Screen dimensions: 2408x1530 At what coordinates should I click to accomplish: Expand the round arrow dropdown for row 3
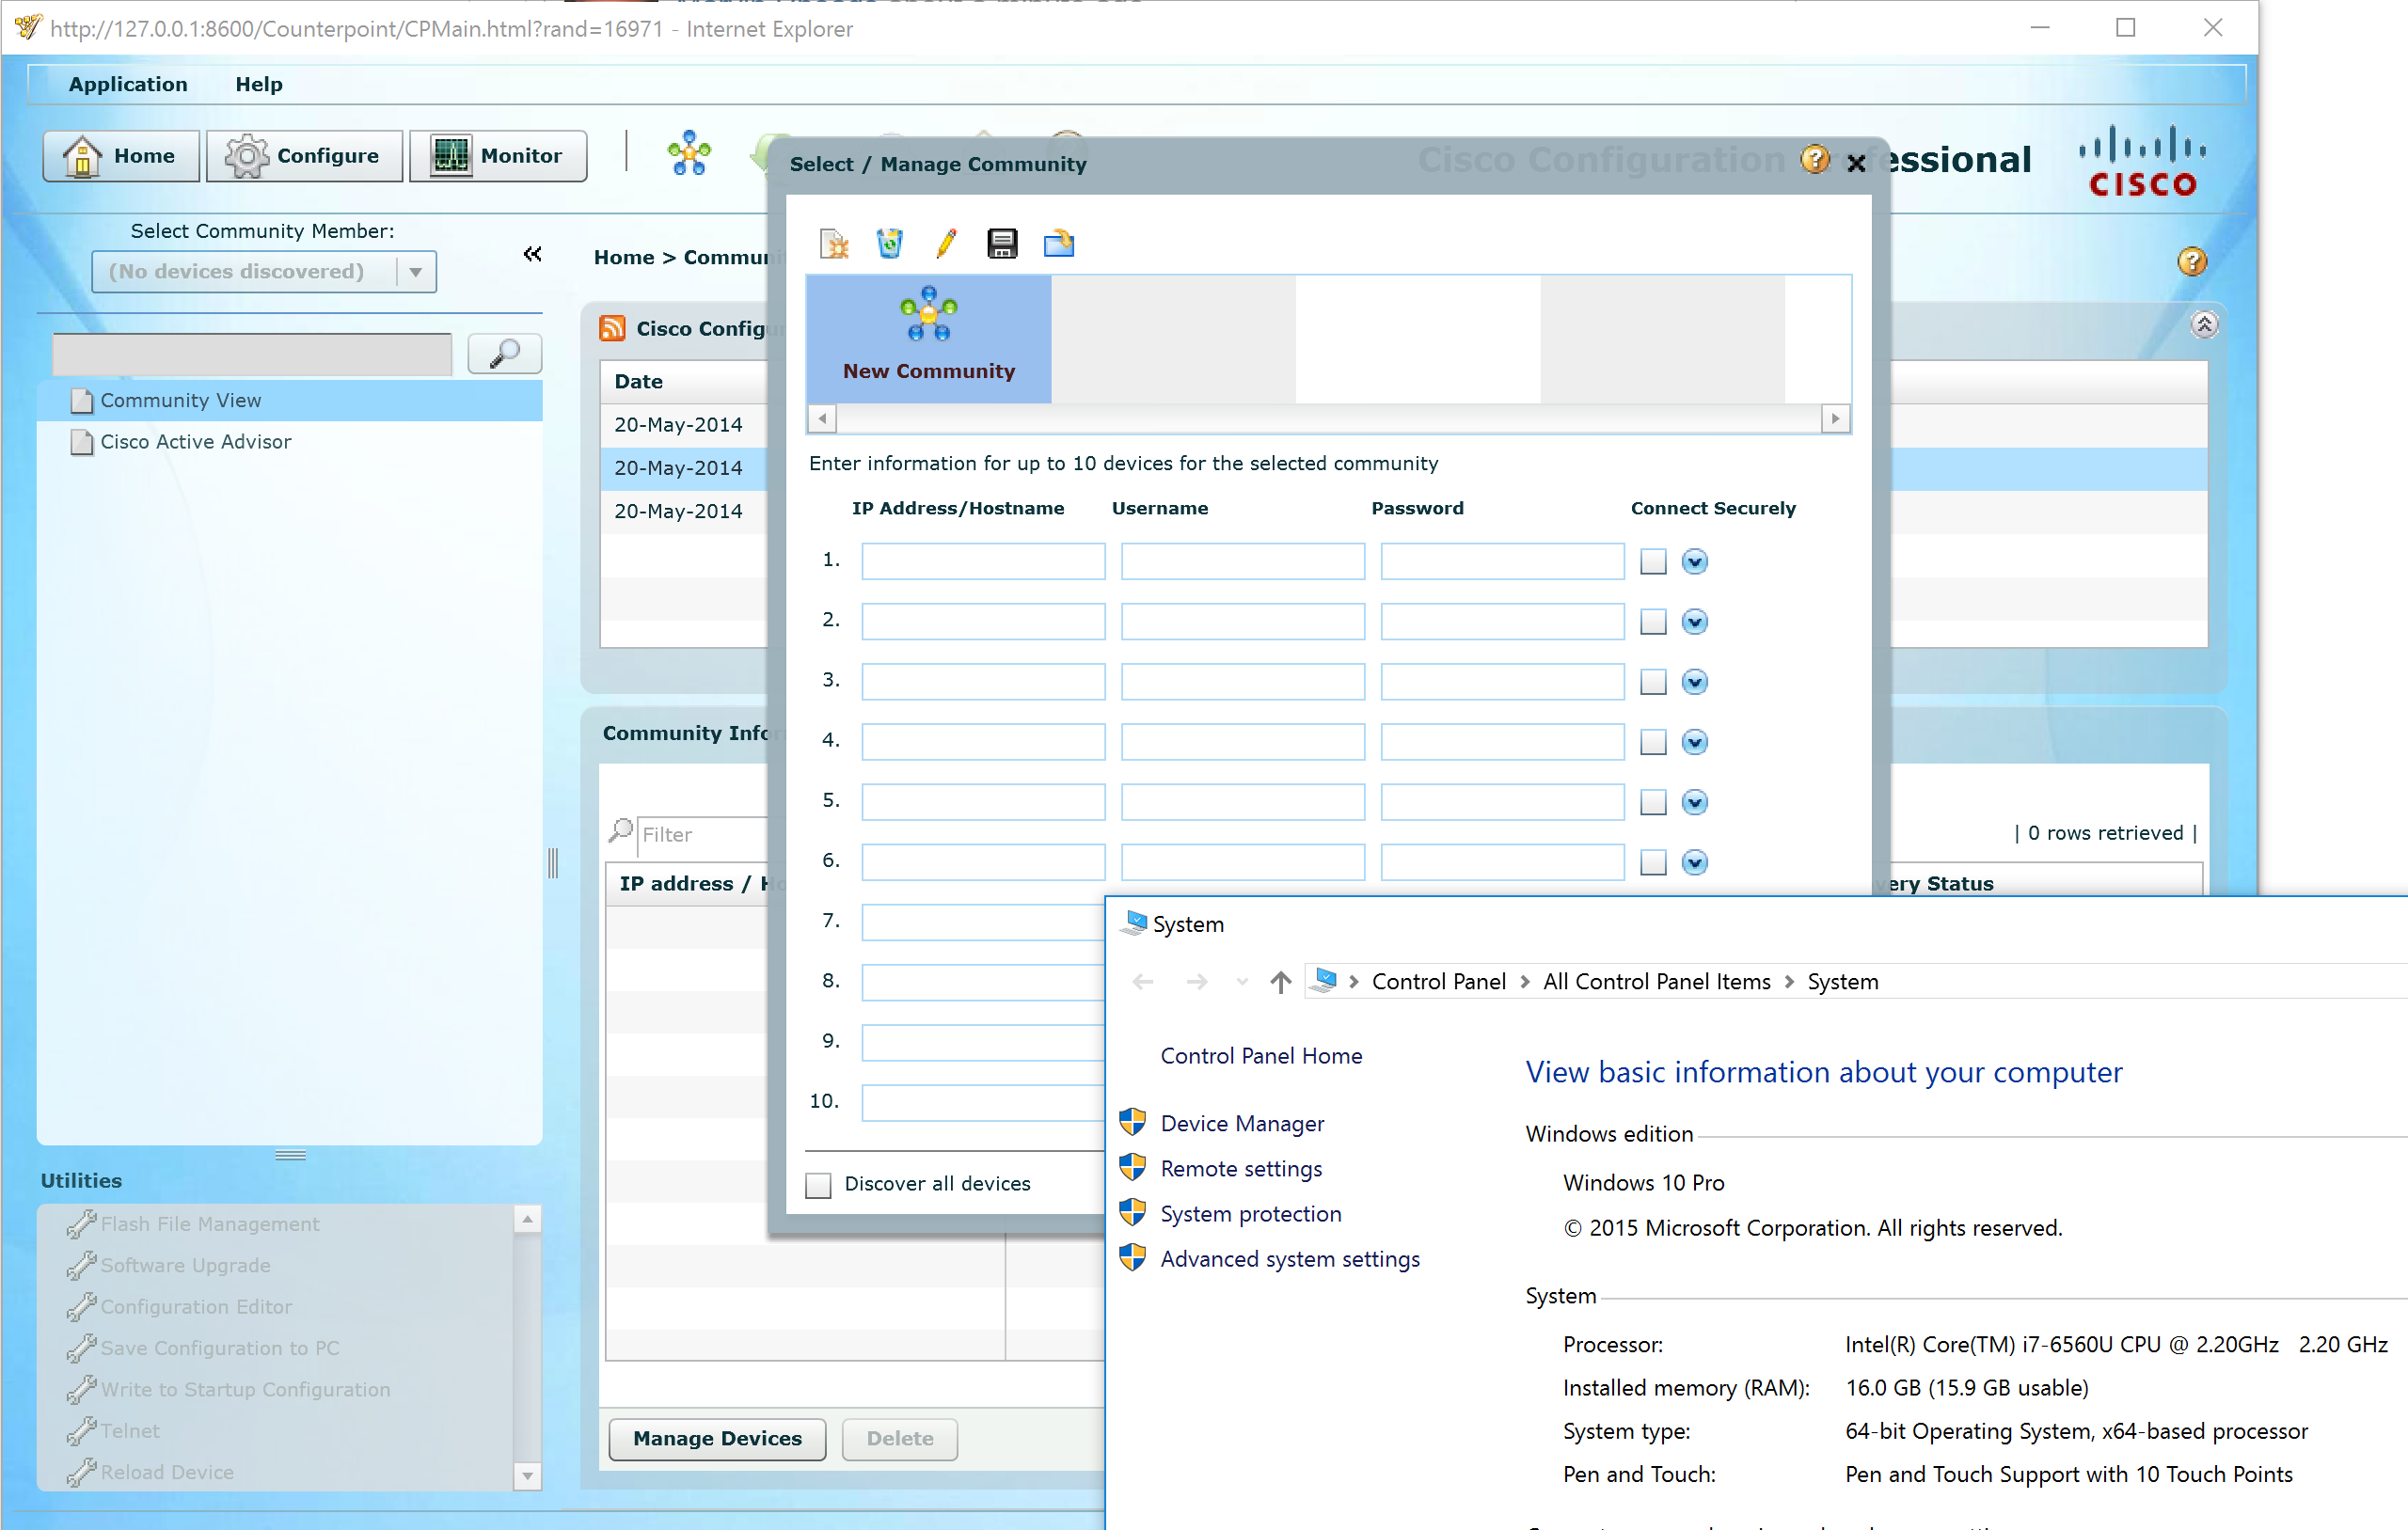pos(1694,682)
